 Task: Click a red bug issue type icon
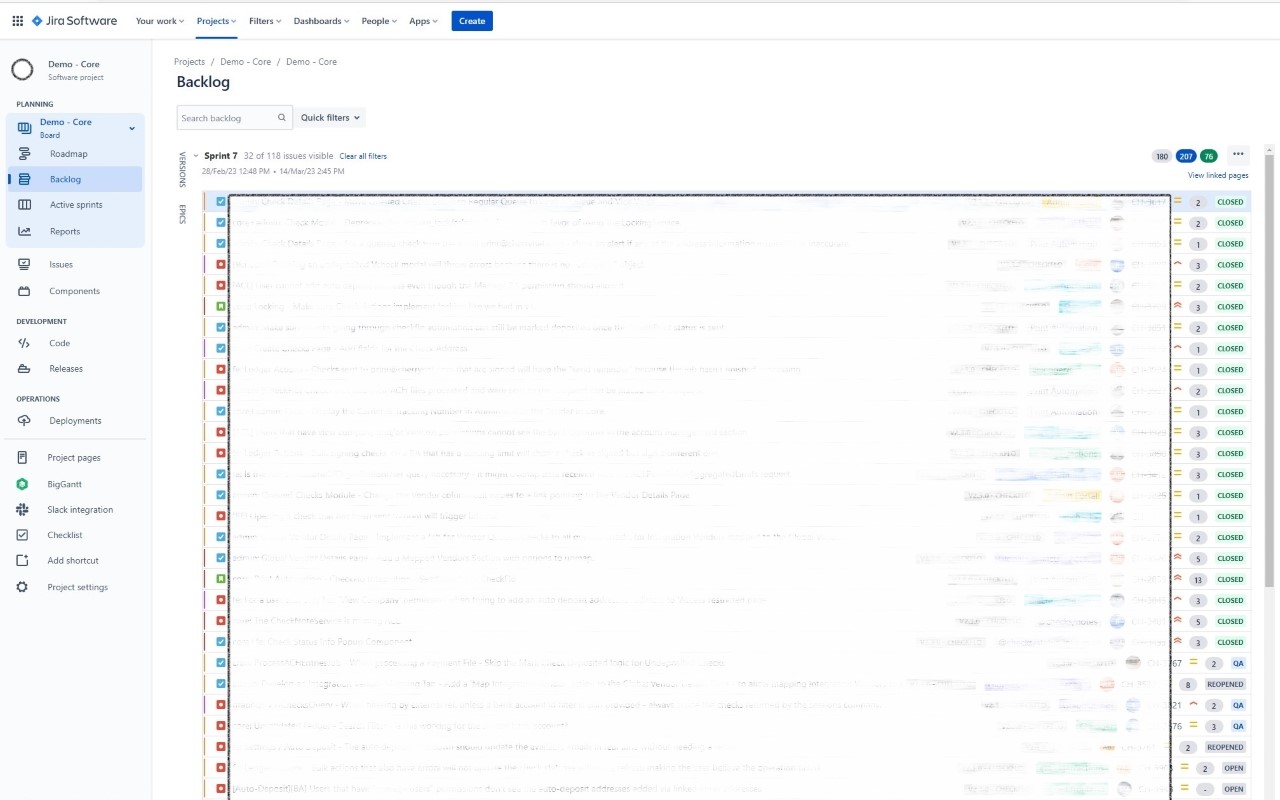pyautogui.click(x=220, y=264)
